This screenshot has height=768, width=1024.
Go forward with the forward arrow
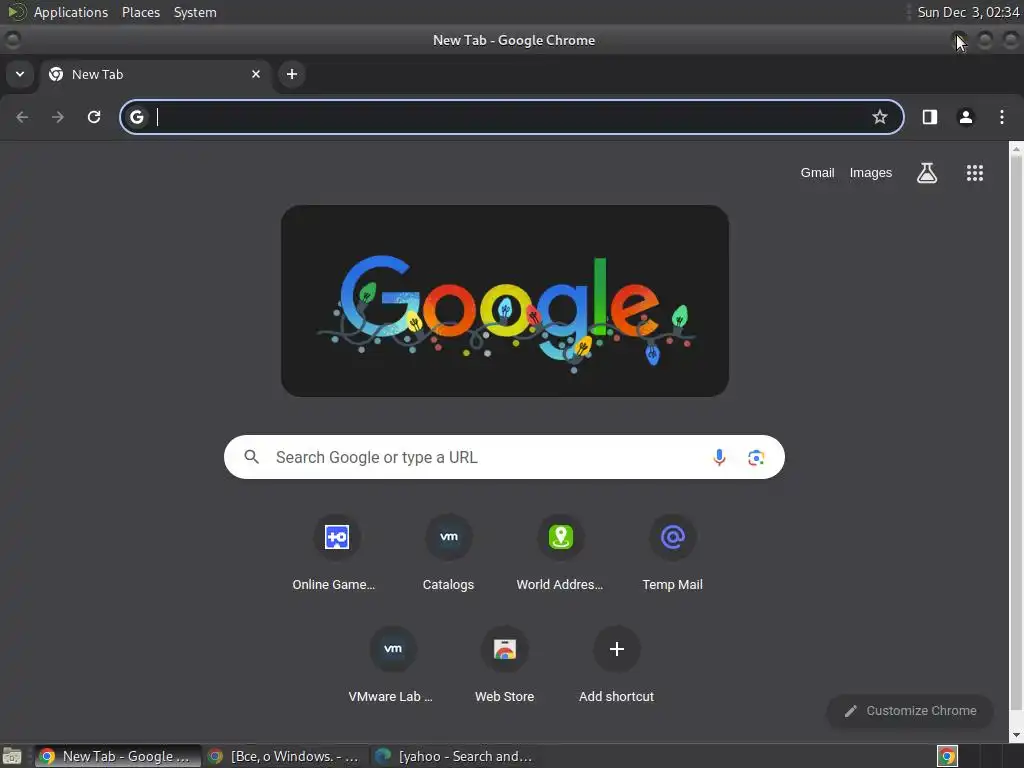(x=58, y=117)
